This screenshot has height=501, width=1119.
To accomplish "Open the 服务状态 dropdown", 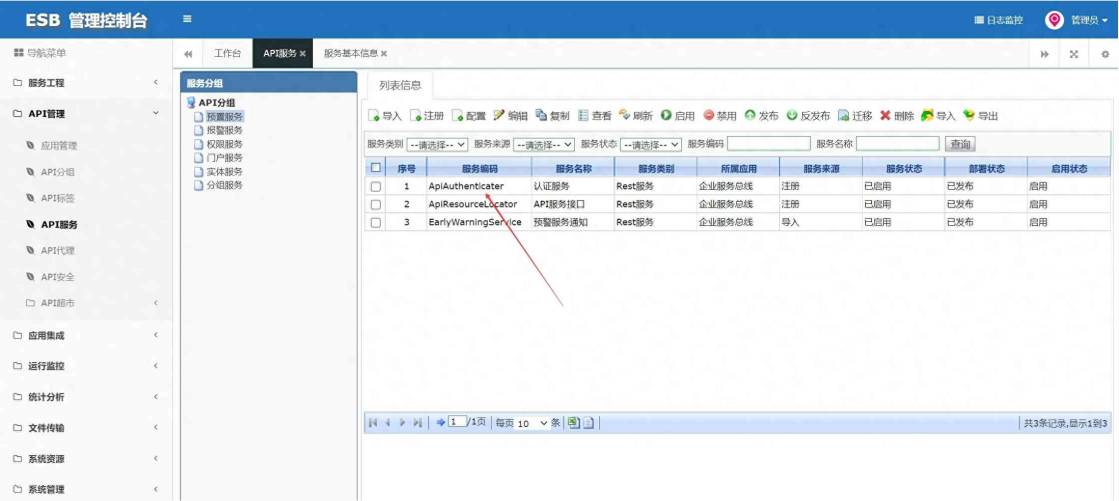I will [x=651, y=144].
